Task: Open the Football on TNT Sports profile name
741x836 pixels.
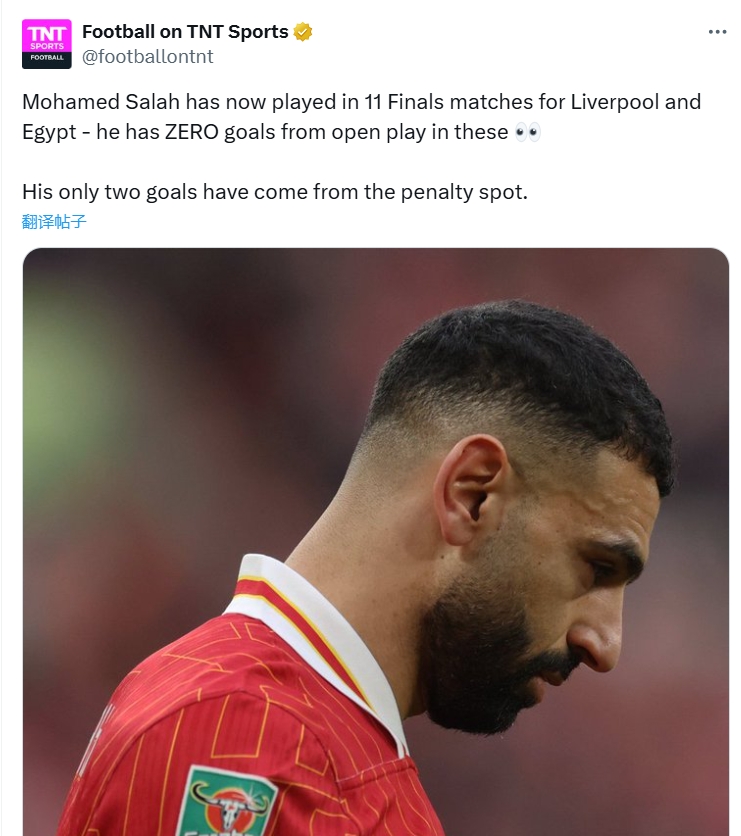Action: [185, 32]
